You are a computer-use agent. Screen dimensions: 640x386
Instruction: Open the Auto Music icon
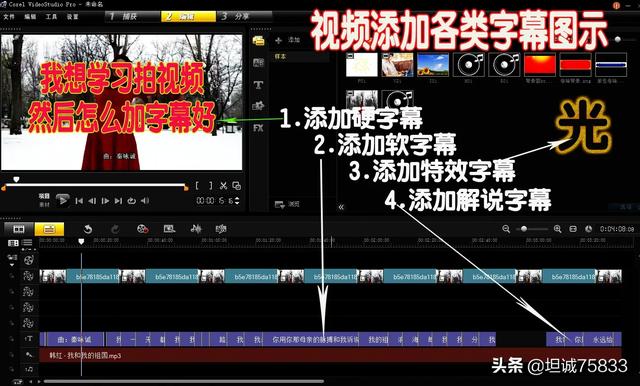click(221, 229)
